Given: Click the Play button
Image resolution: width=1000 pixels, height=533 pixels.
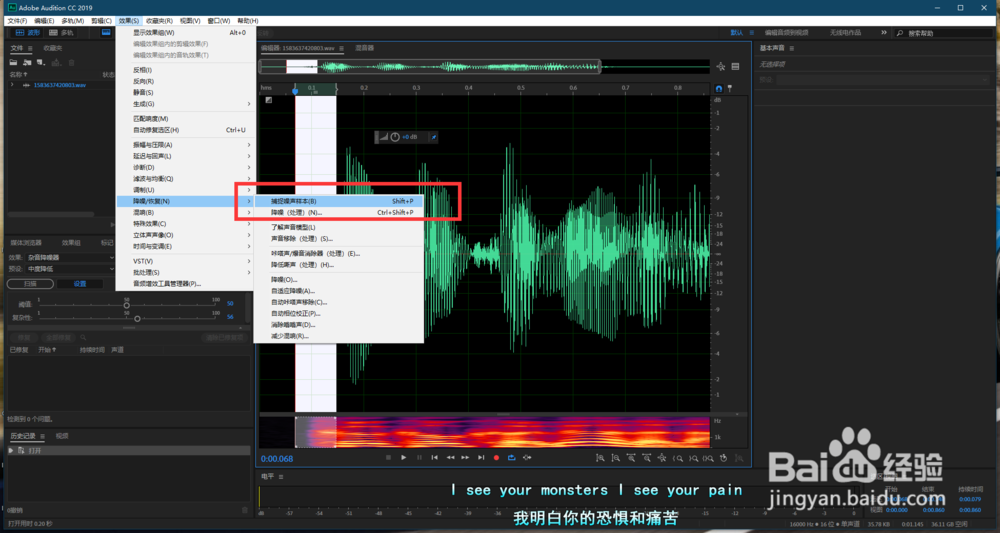Looking at the screenshot, I should [404, 458].
